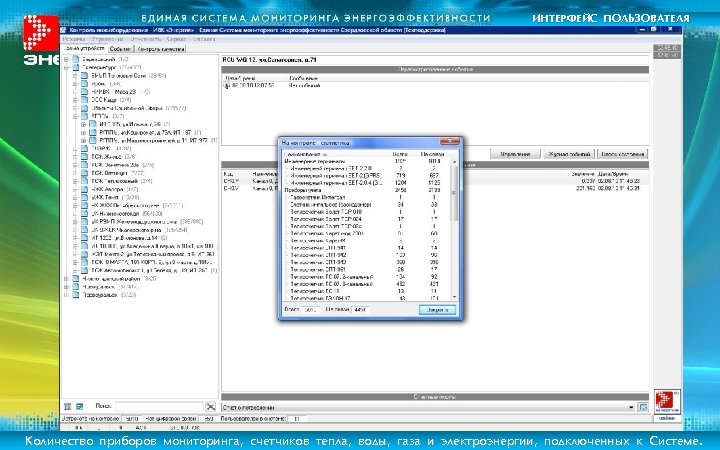This screenshot has height=450, width=720.
Task: Select the Теплосчетчик Взлет ТСР 010 row
Action: 366,212
